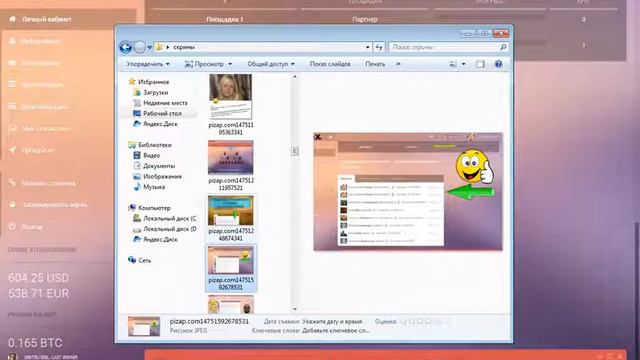Open Документы library
Viewport: 640px width, 360px height.
[x=159, y=166]
